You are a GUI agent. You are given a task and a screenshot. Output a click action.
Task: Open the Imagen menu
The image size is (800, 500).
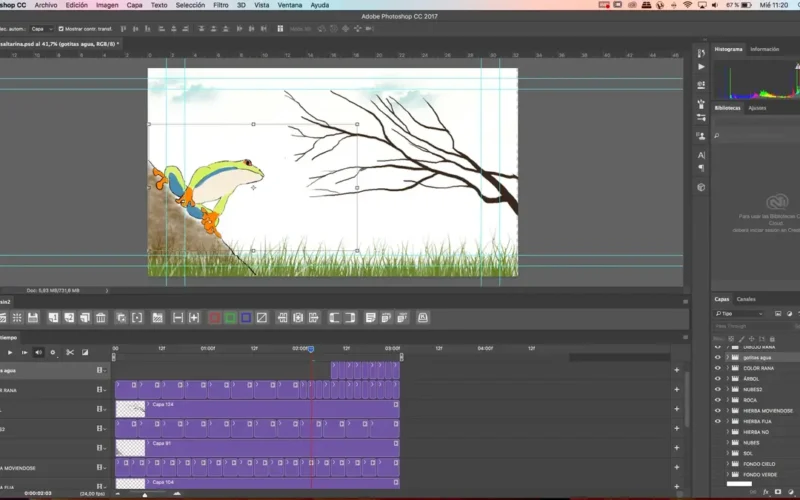[107, 5]
